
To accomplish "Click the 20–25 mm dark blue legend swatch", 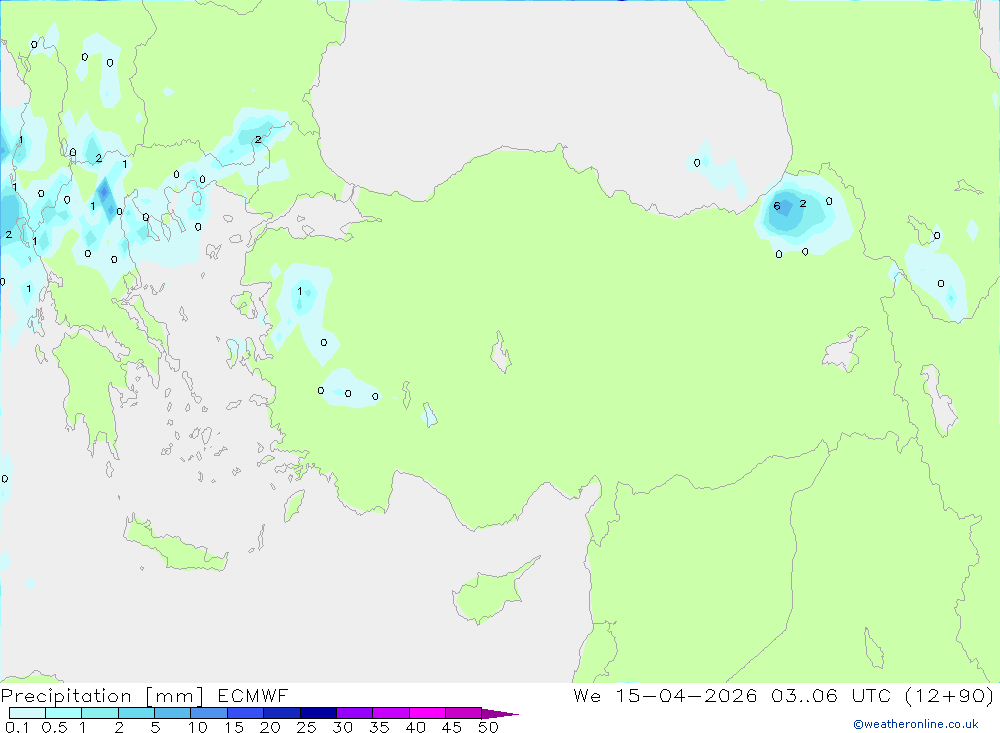I will pos(282,713).
